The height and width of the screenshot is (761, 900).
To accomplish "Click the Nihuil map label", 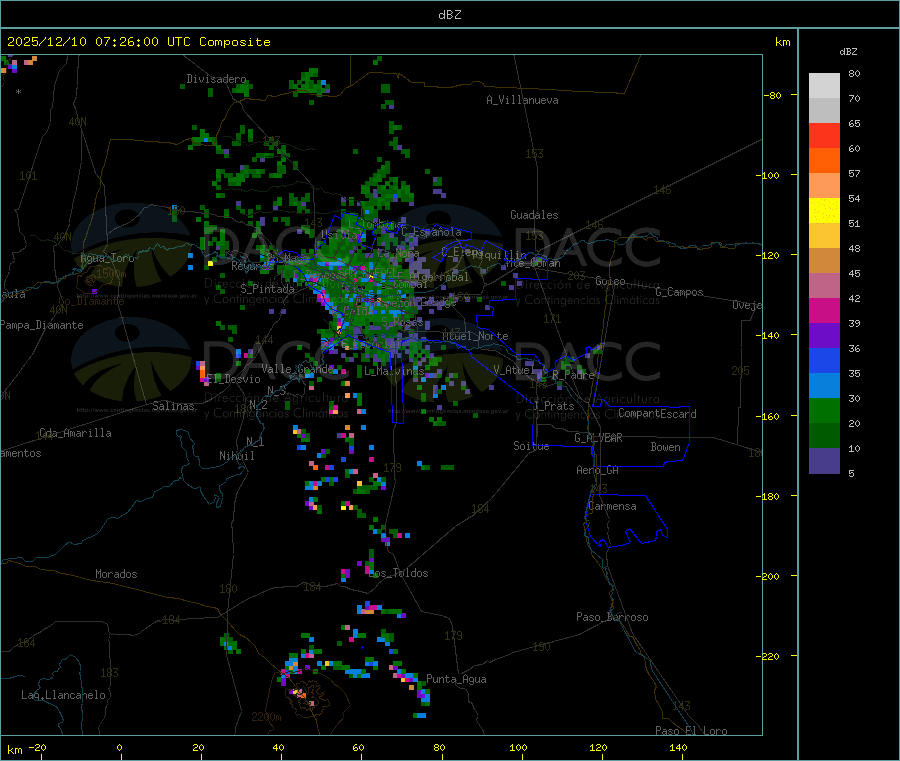I will (x=237, y=456).
